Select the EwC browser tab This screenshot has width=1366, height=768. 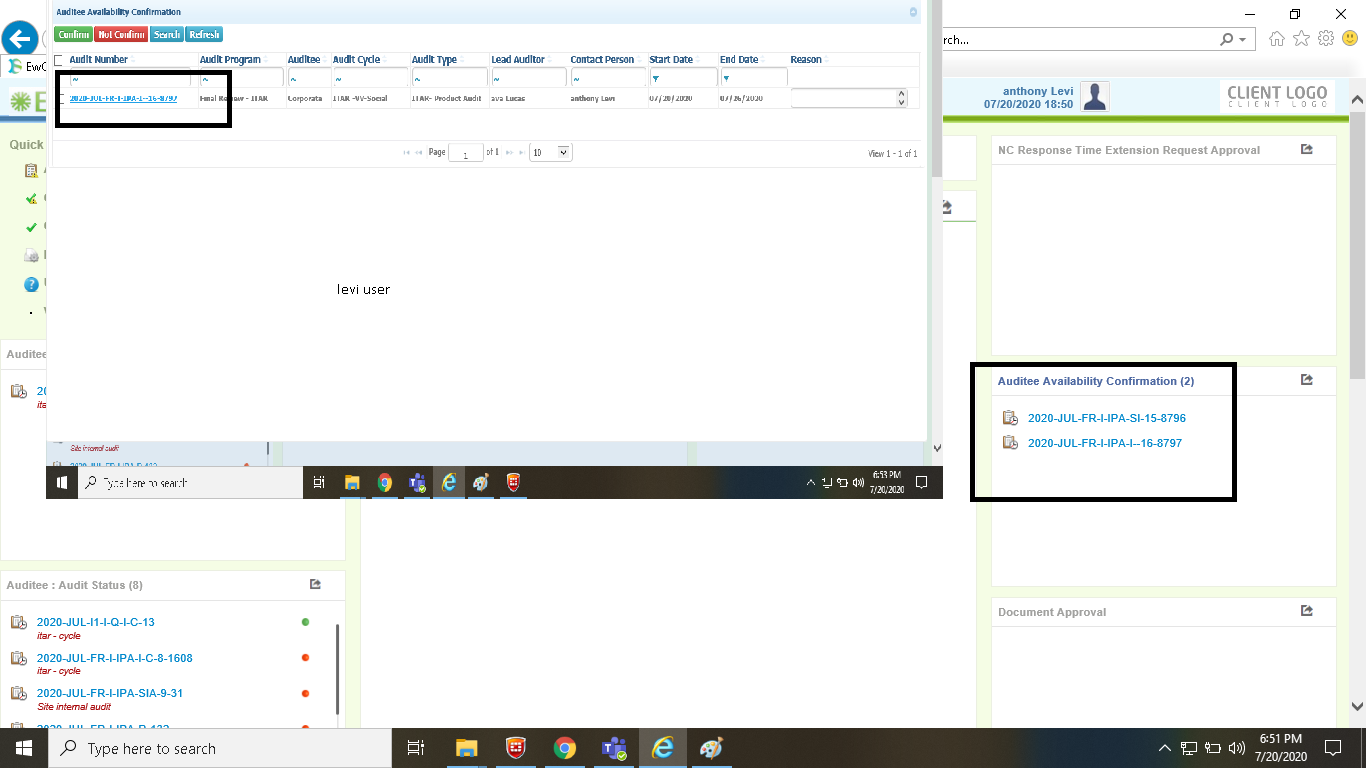coord(25,66)
